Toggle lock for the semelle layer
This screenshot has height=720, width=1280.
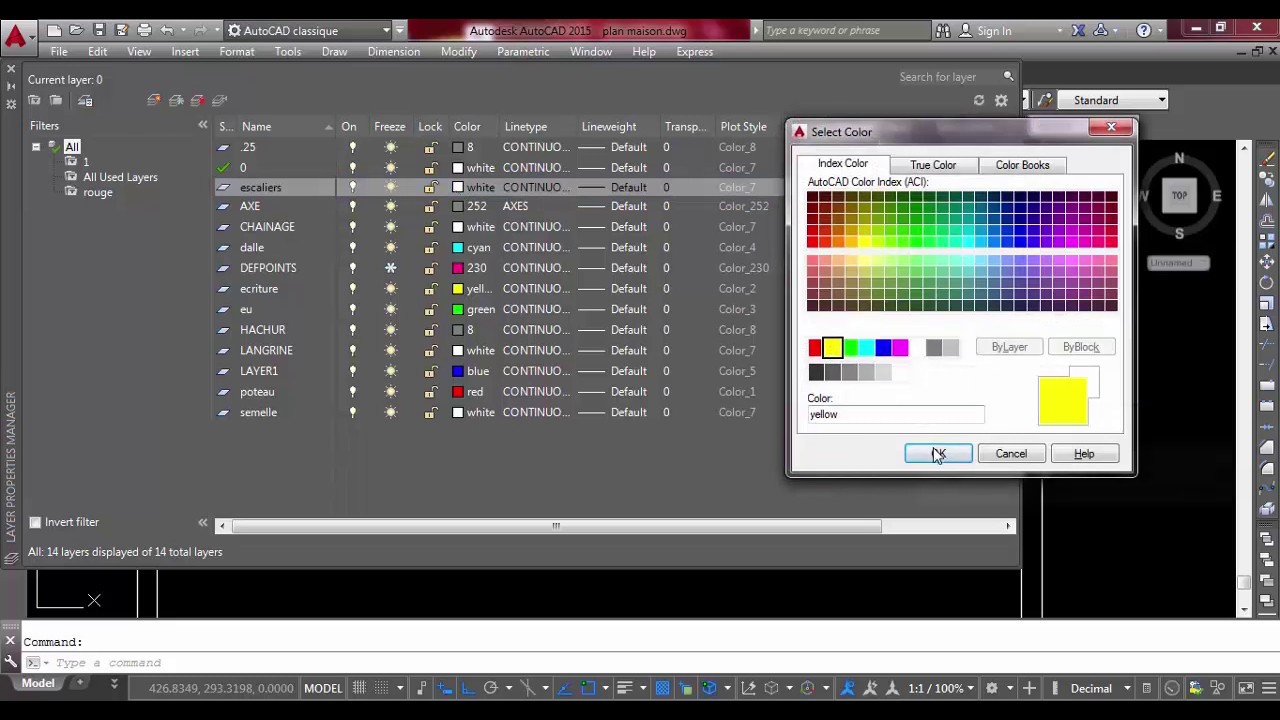tap(430, 412)
